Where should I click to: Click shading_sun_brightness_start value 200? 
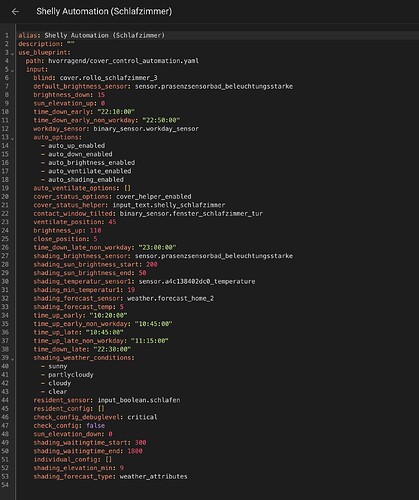[152, 264]
